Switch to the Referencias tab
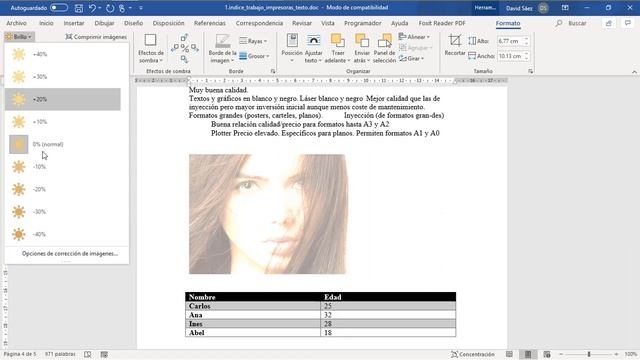The width and height of the screenshot is (640, 360). [x=210, y=23]
